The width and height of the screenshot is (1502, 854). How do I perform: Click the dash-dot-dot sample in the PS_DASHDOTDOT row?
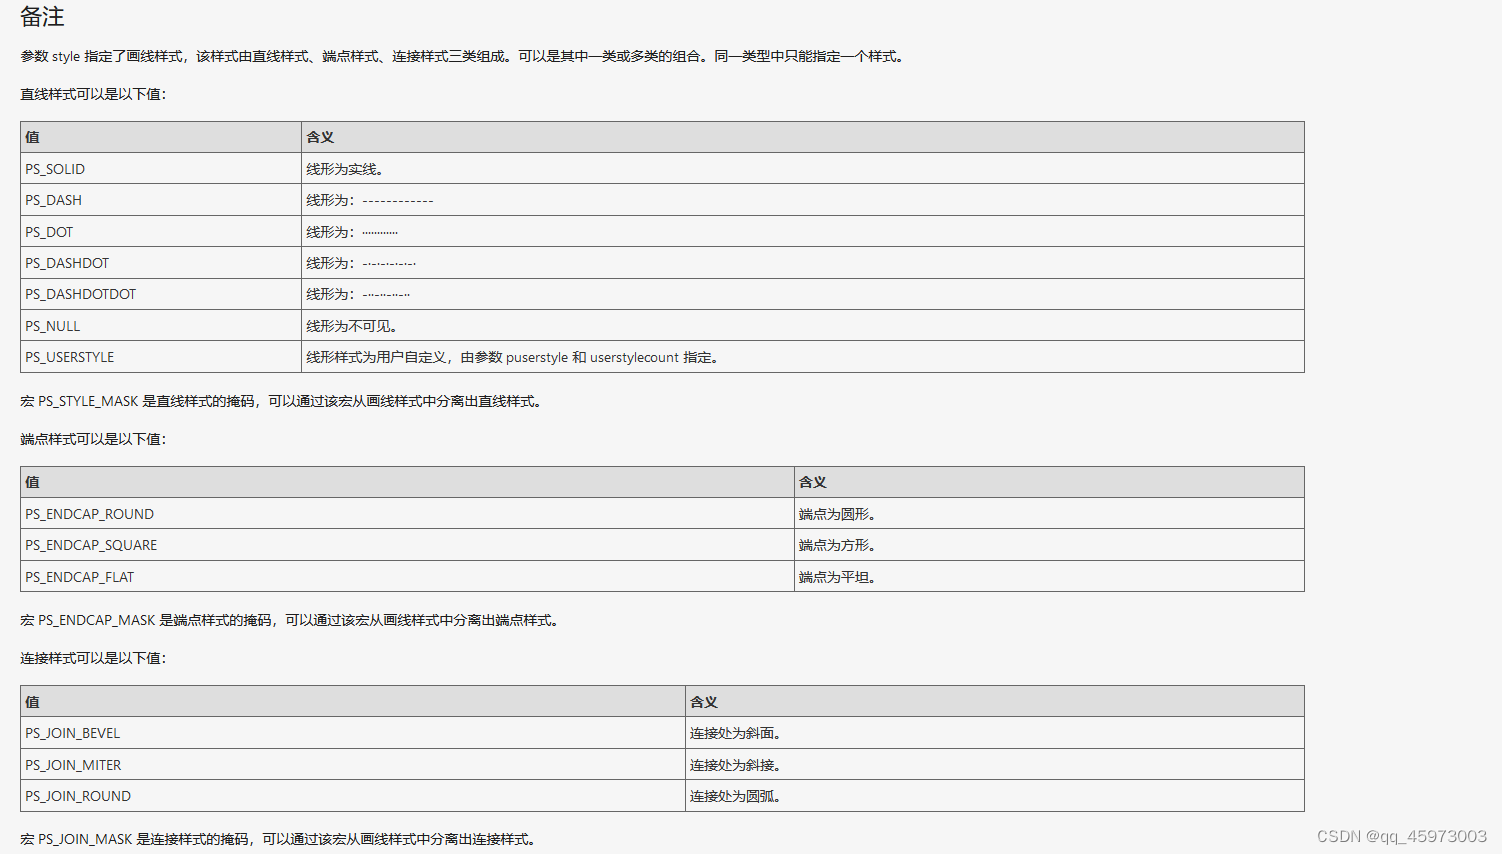pyautogui.click(x=386, y=295)
